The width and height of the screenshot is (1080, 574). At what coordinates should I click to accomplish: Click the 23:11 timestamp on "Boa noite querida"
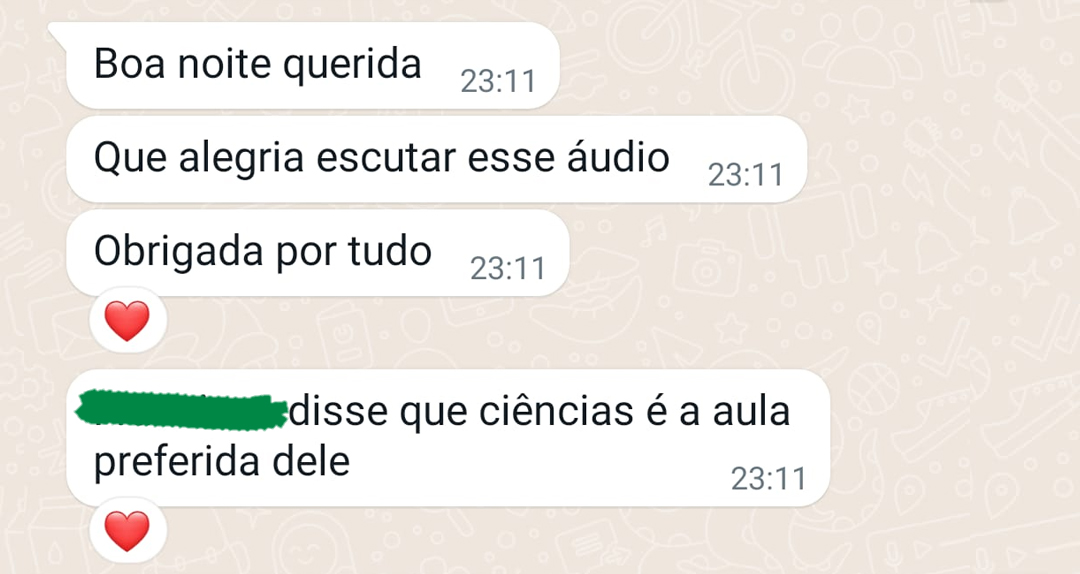[x=498, y=81]
